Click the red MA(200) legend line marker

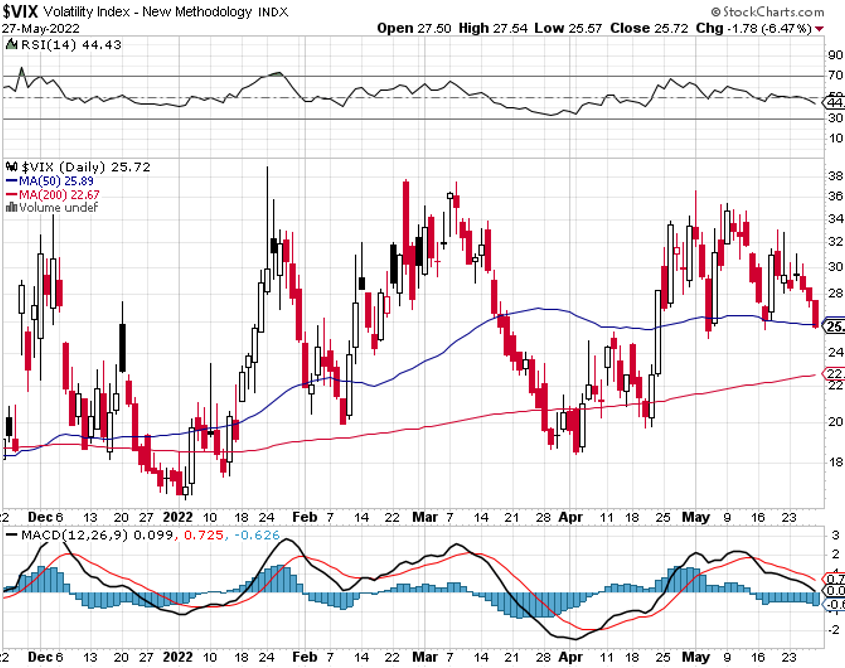pyautogui.click(x=11, y=193)
